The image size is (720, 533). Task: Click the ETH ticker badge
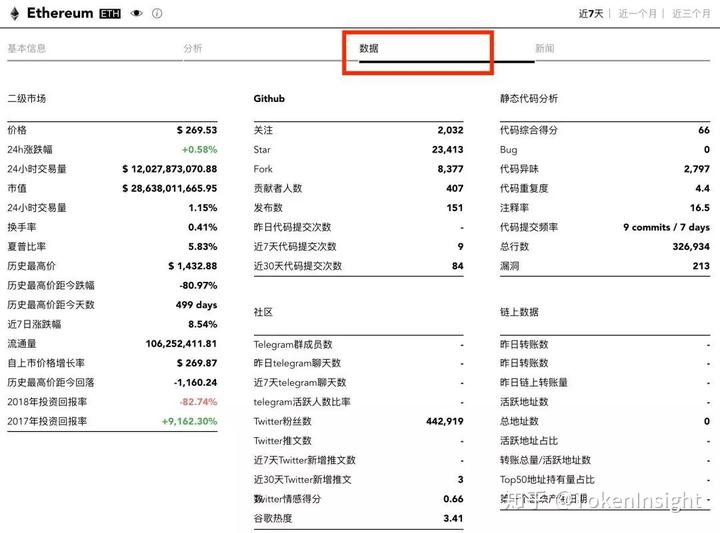pos(110,14)
